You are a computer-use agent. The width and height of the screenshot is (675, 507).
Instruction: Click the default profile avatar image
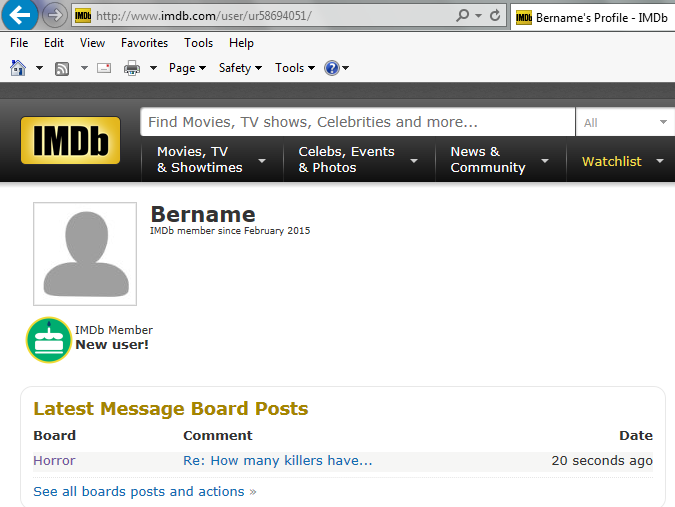(x=85, y=254)
